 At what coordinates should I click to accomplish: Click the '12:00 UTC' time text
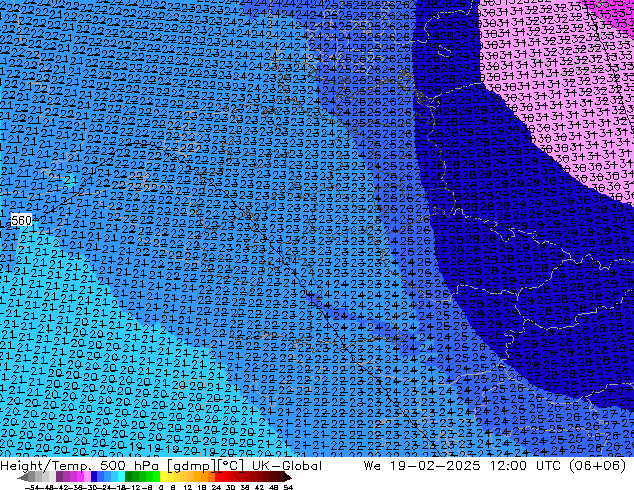click(x=525, y=466)
